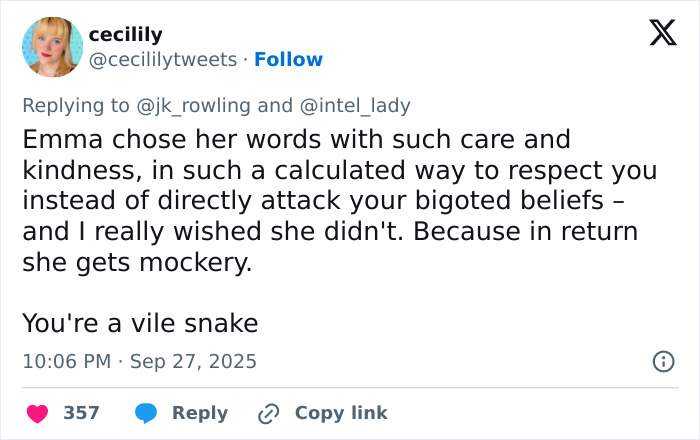
Task: Open cecilily's profile avatar picture
Action: tap(52, 47)
